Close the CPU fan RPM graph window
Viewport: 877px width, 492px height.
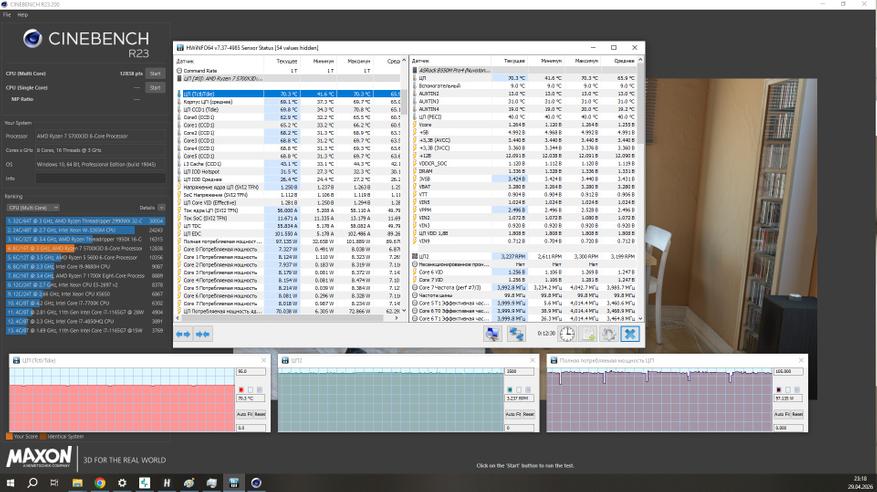532,361
